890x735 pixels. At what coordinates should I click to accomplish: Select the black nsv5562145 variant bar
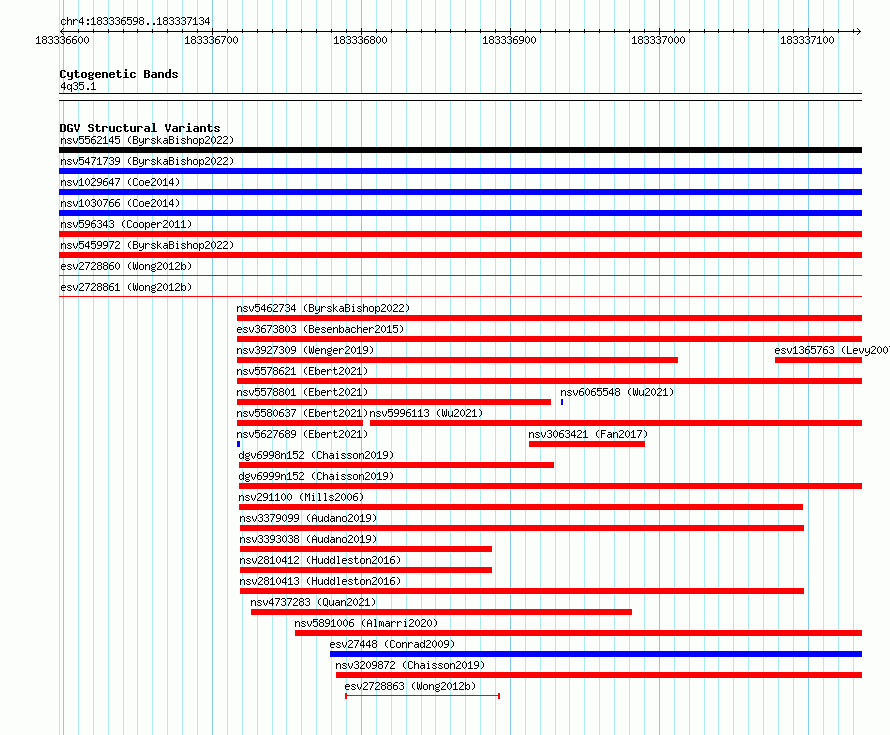[x=460, y=150]
